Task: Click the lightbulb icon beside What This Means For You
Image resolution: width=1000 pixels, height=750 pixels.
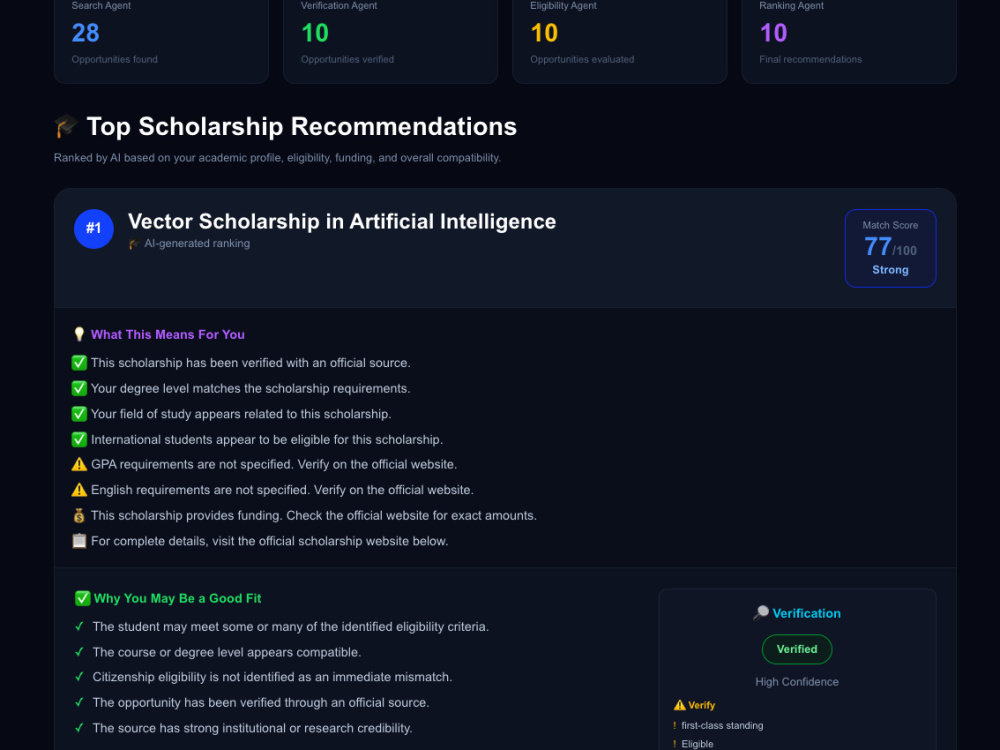Action: 79,334
